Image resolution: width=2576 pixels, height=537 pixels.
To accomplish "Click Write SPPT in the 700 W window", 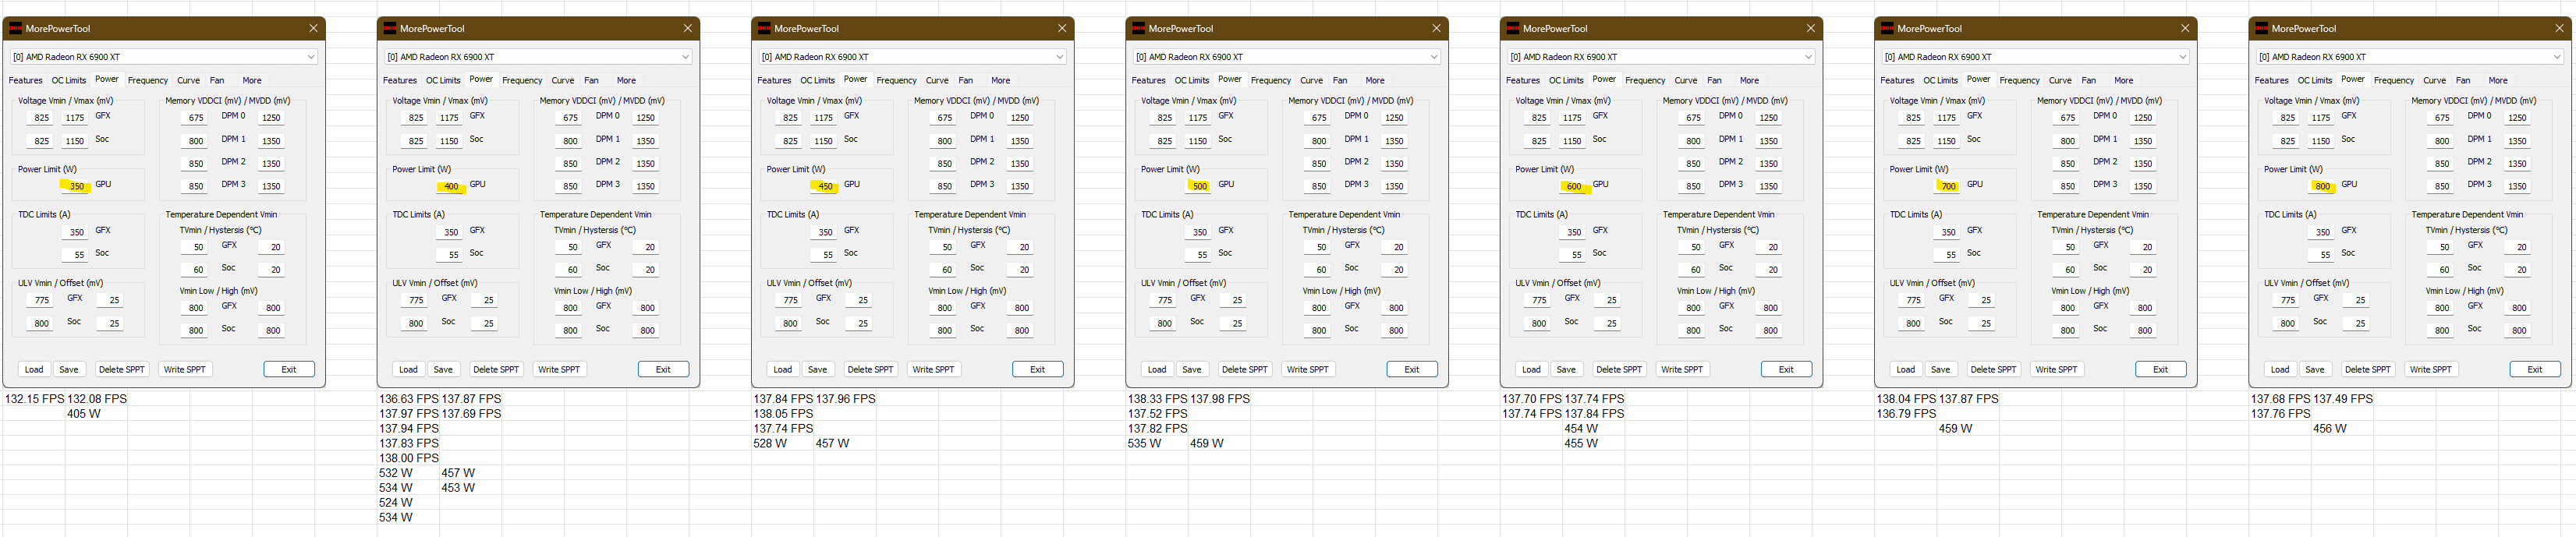I will click(2056, 369).
